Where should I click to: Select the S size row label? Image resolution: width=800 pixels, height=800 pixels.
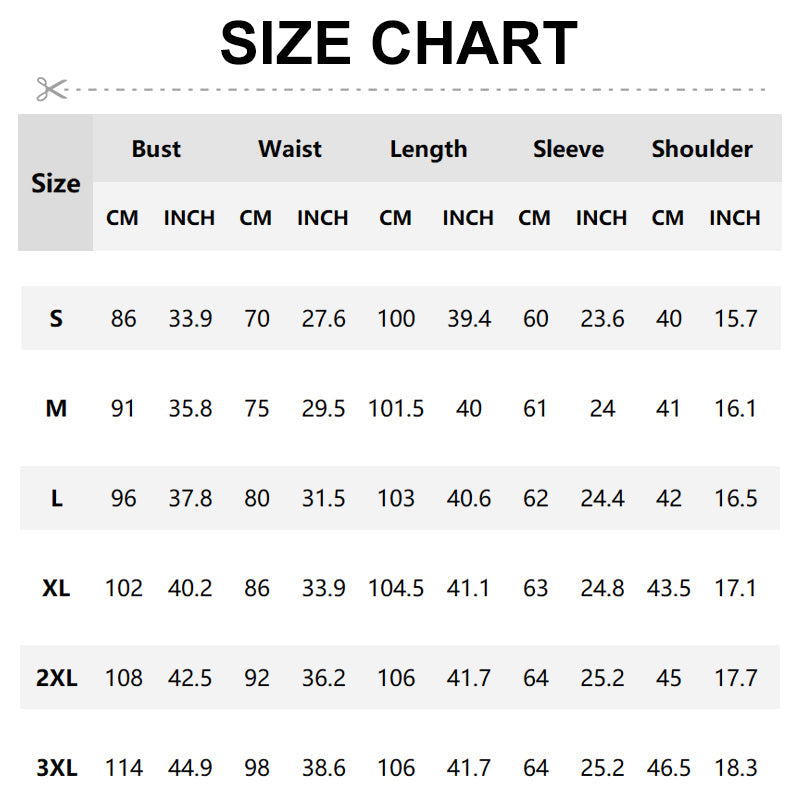[x=56, y=319]
